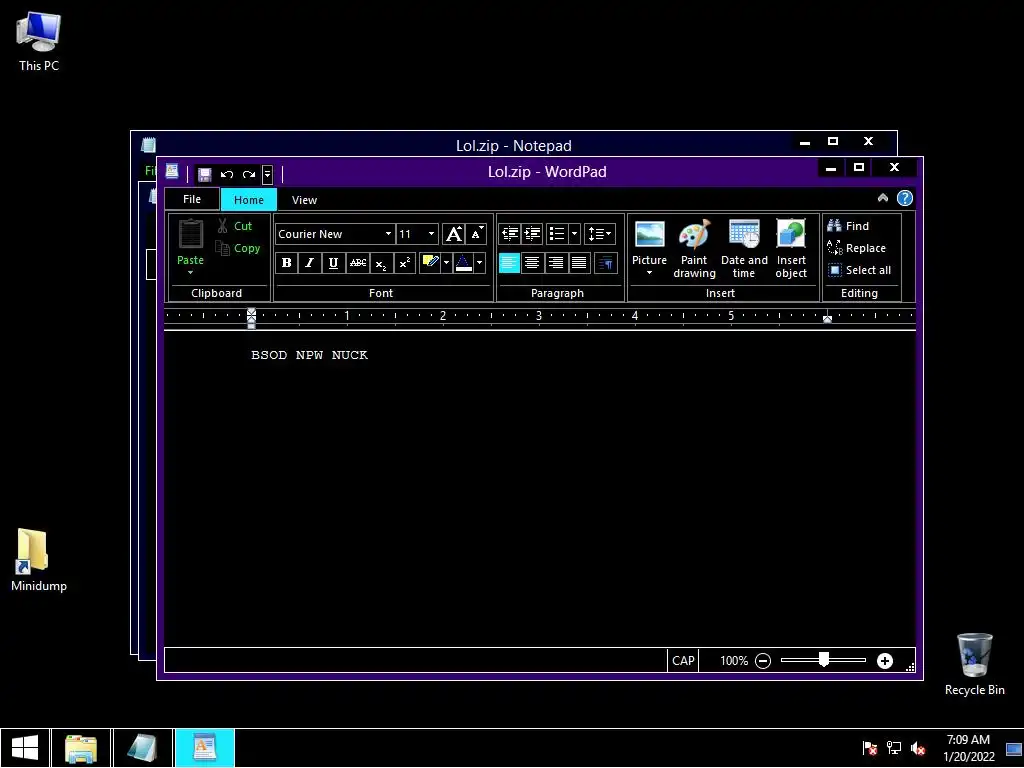Screen dimensions: 1024x768
Task: Toggle bold formatting
Action: (x=286, y=263)
